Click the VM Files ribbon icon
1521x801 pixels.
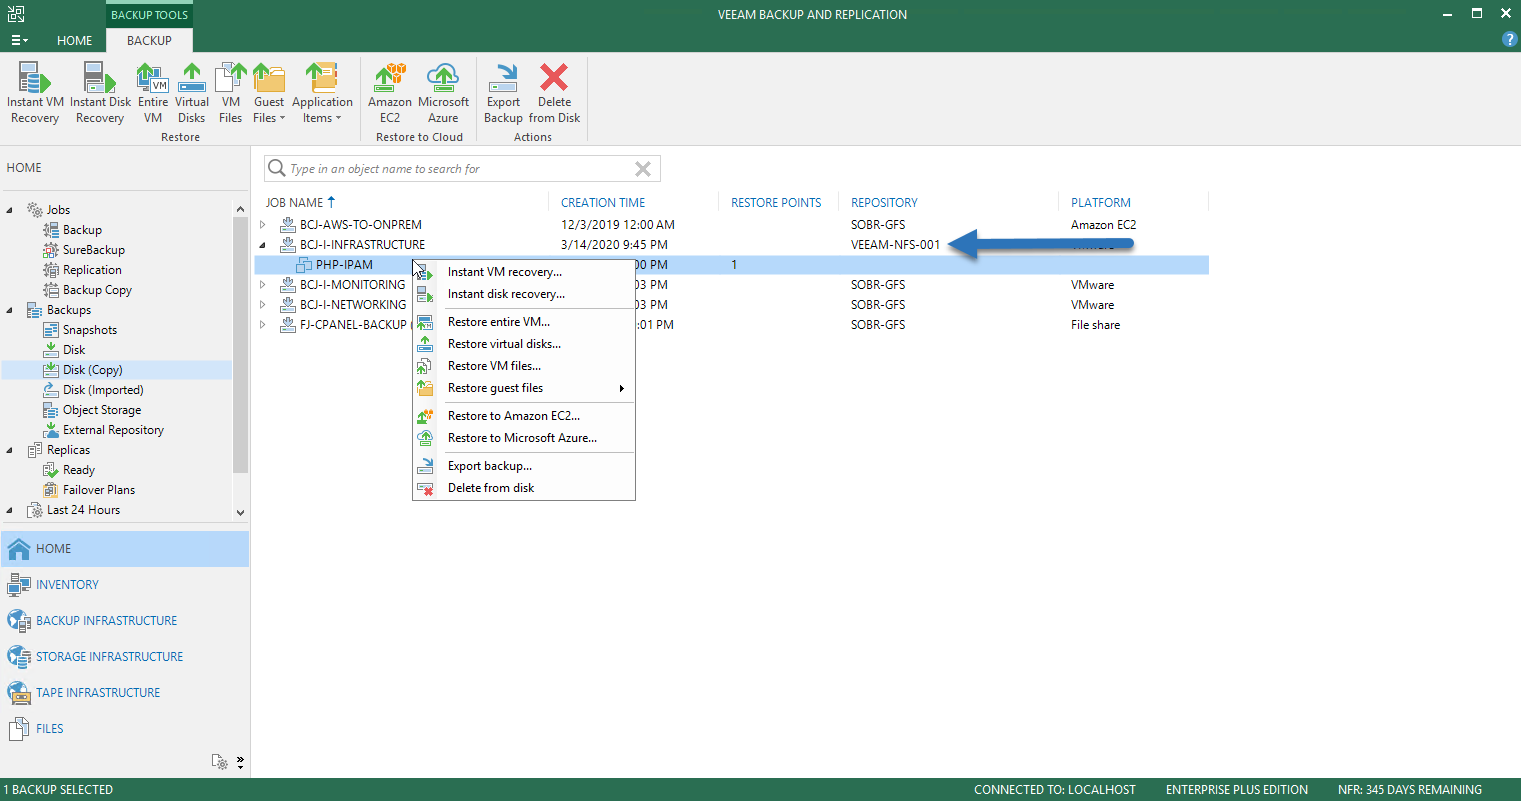(x=231, y=93)
